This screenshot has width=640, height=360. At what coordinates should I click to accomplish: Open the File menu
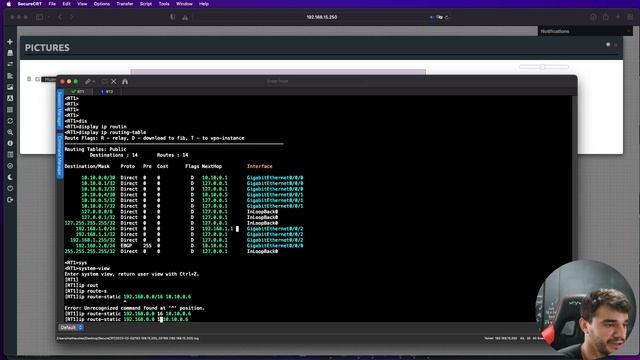[52, 4]
